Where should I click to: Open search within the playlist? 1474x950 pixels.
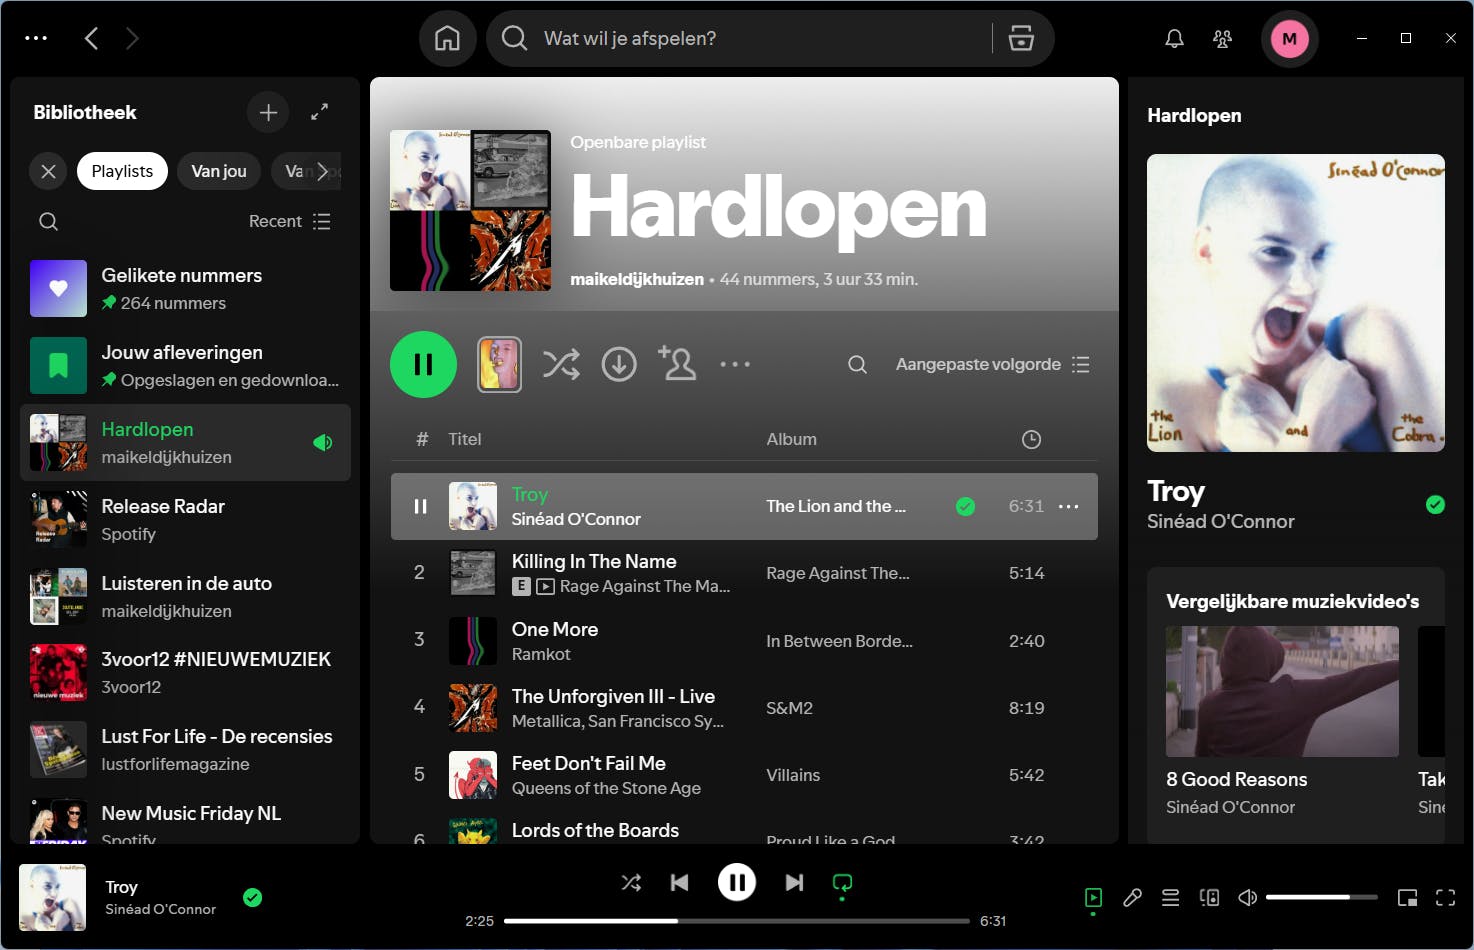(x=857, y=364)
